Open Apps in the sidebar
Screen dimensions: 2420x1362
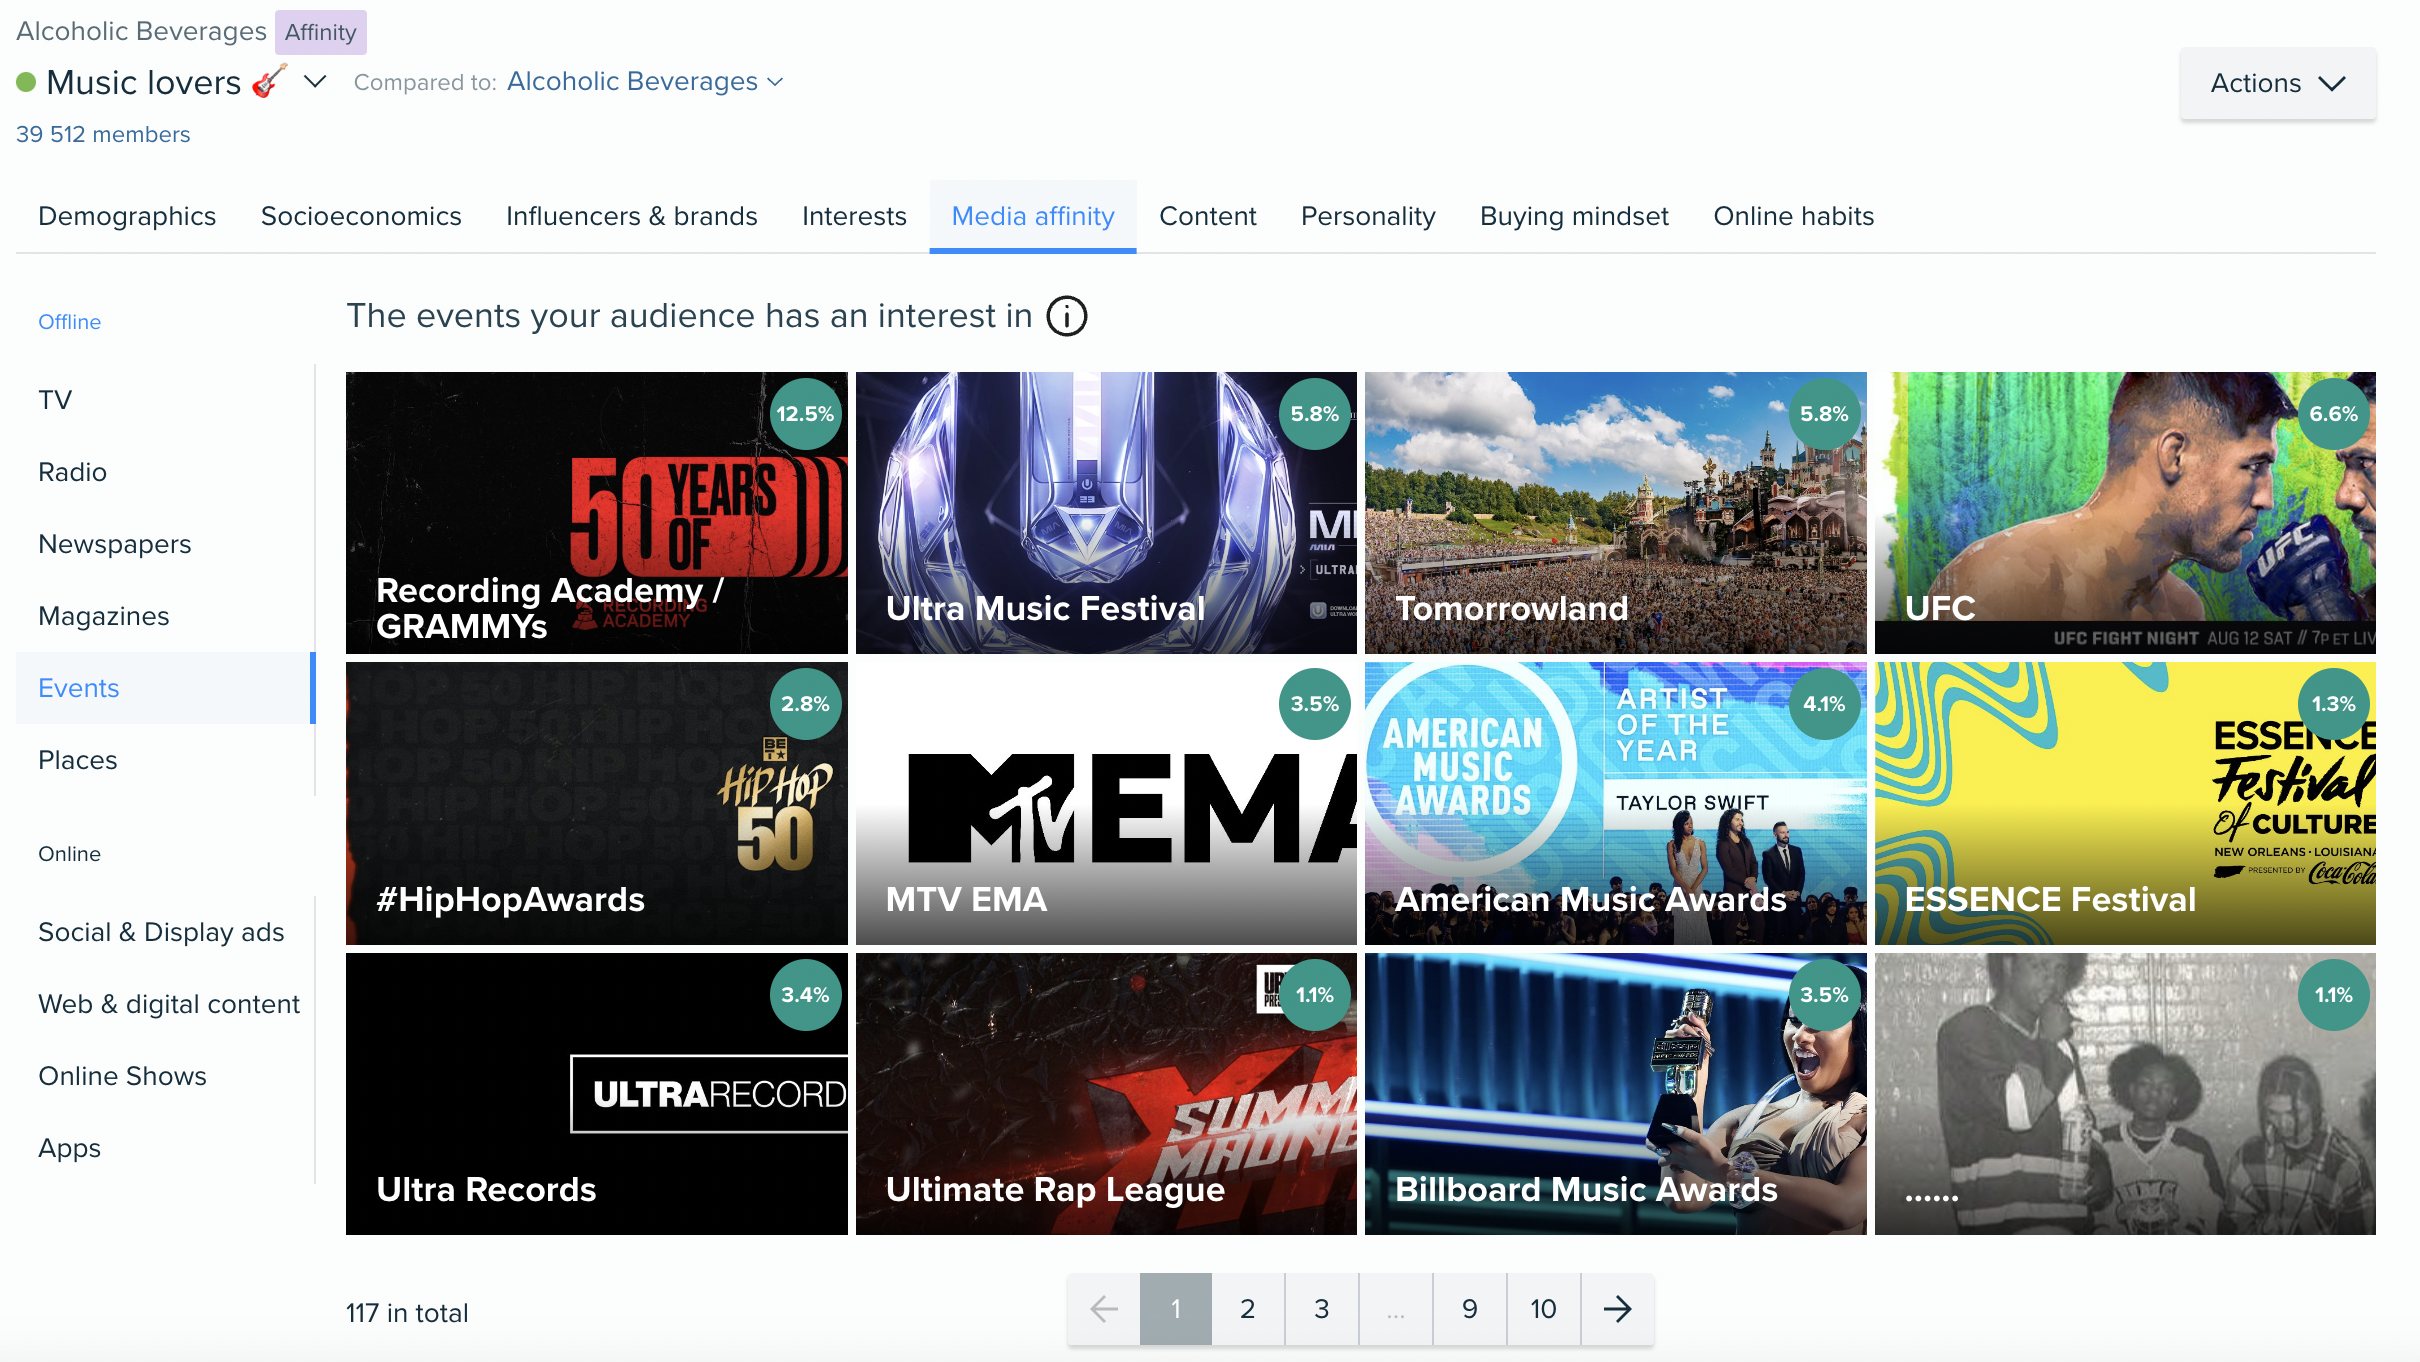coord(165,1148)
